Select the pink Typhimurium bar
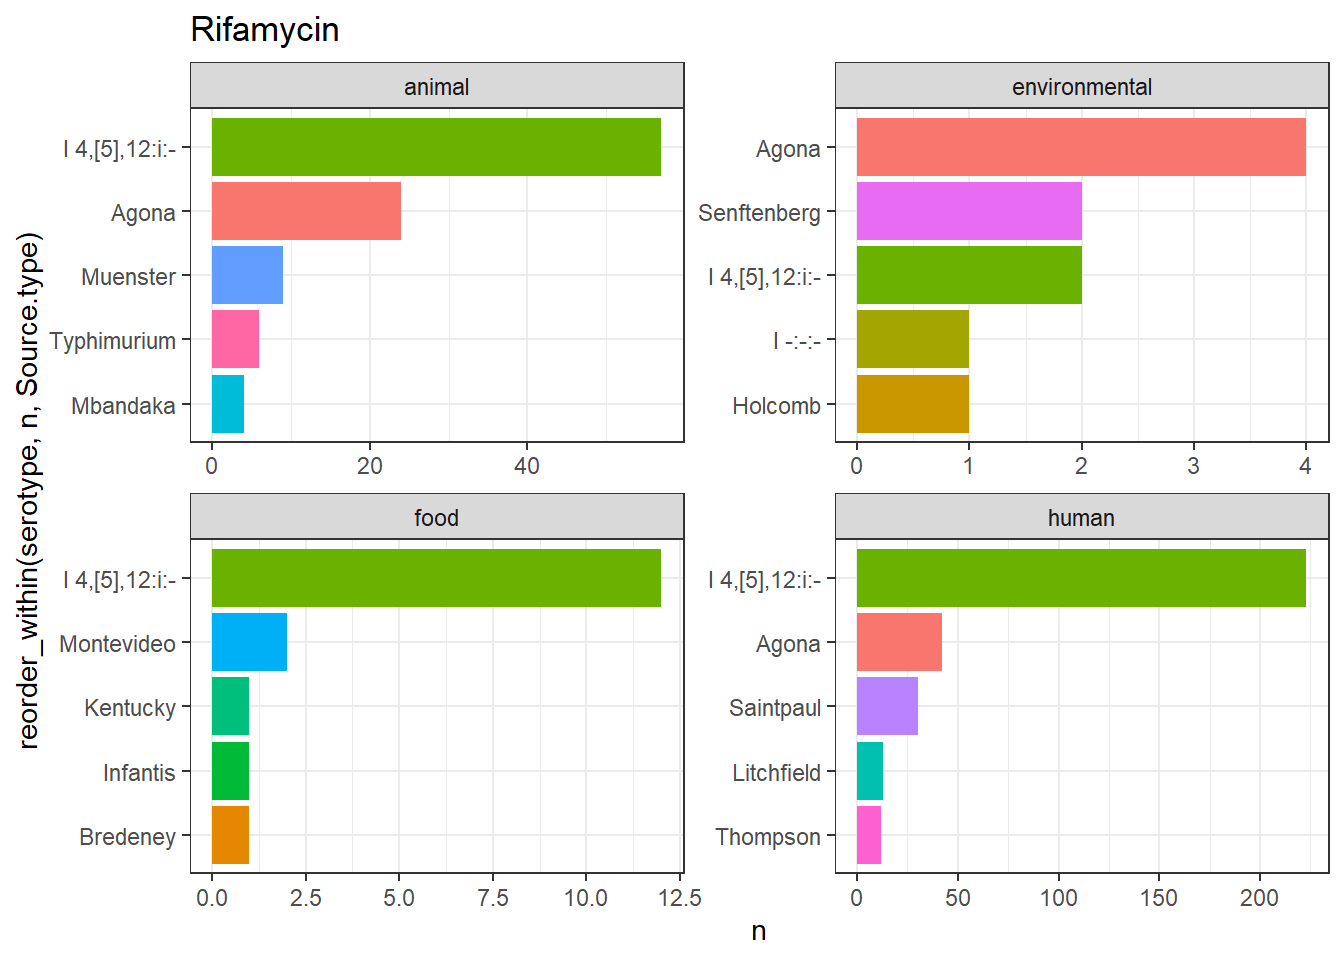 (x=235, y=339)
